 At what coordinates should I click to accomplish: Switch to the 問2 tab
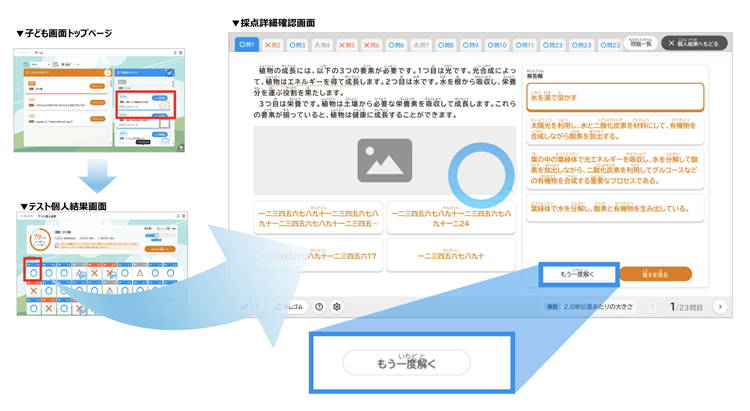(x=271, y=44)
